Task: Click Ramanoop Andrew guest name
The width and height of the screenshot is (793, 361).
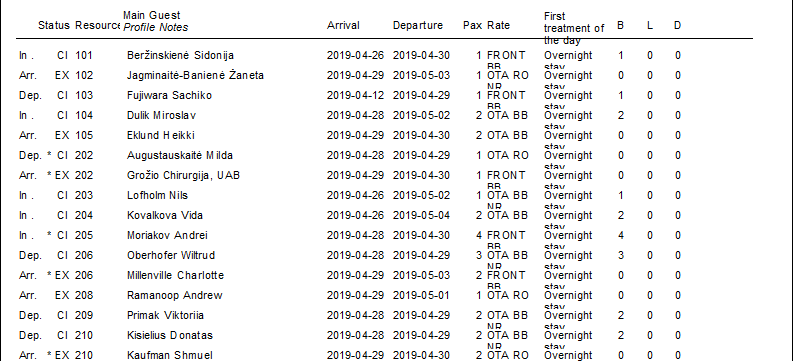Action: (x=174, y=295)
